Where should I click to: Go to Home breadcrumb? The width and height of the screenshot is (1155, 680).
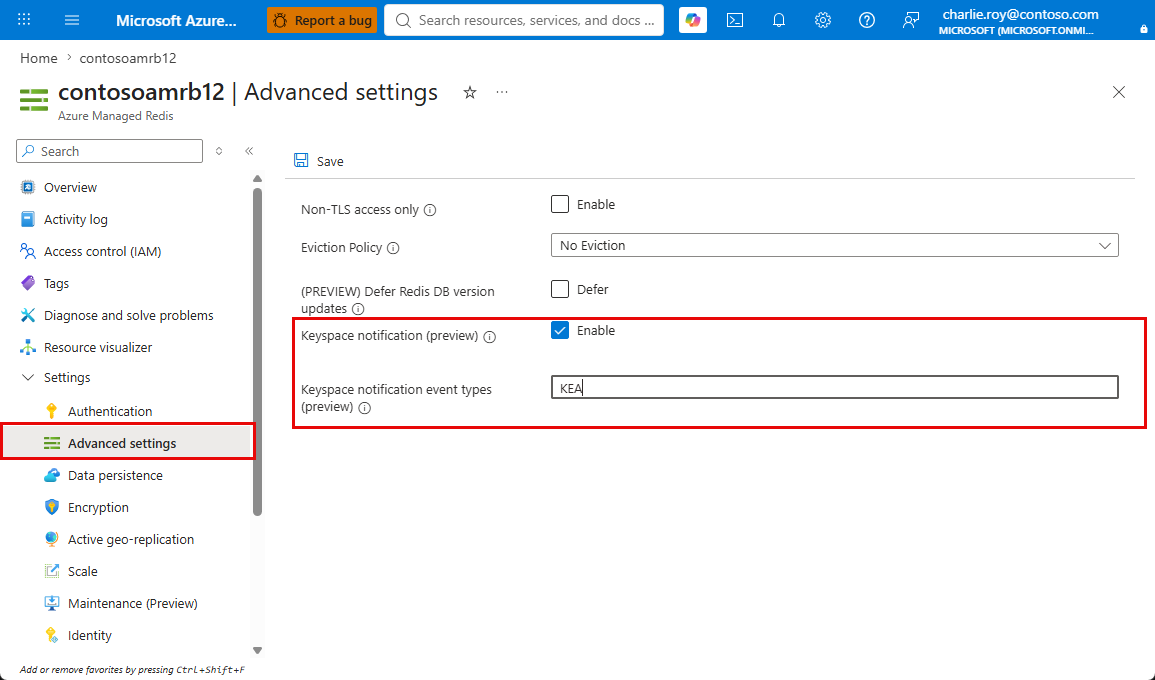click(x=38, y=58)
